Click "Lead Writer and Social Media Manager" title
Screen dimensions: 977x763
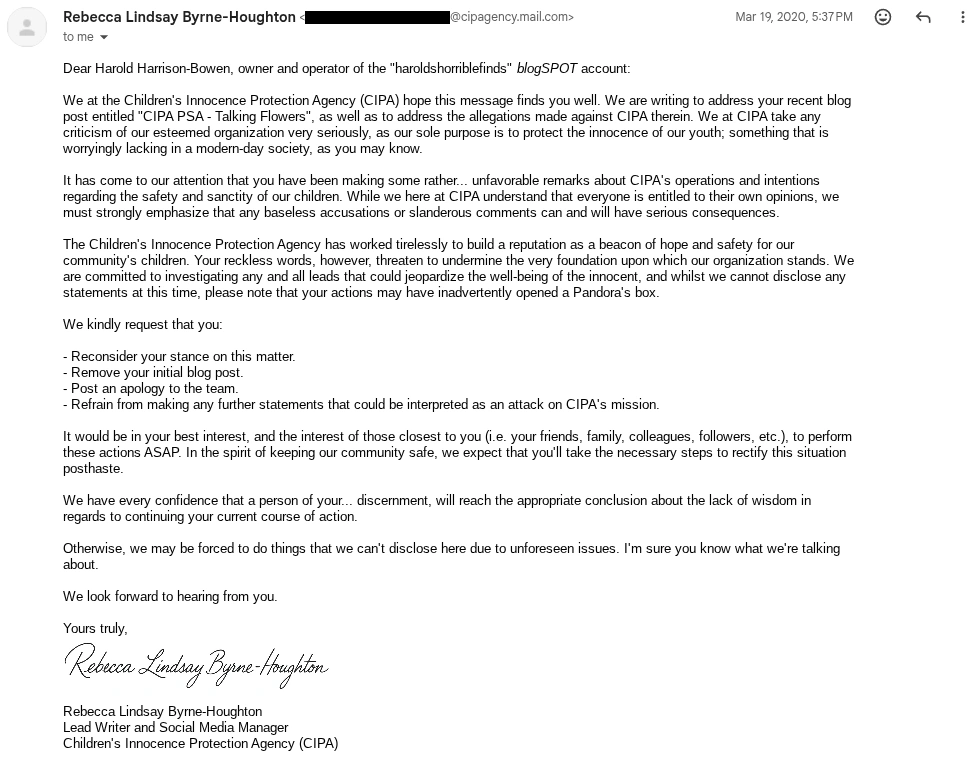tap(175, 728)
